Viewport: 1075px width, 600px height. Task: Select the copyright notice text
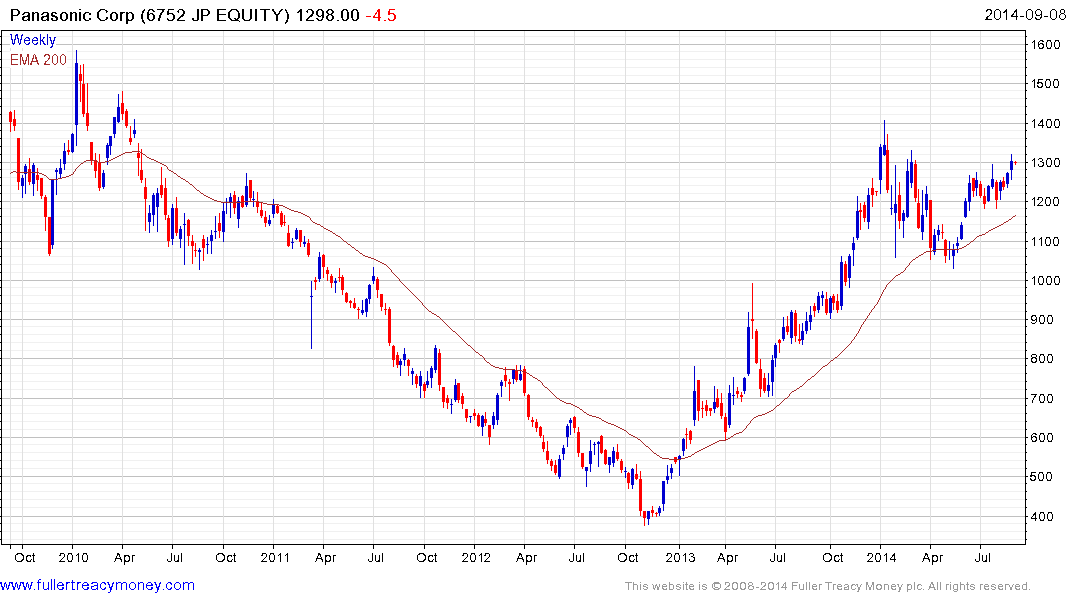pos(828,586)
